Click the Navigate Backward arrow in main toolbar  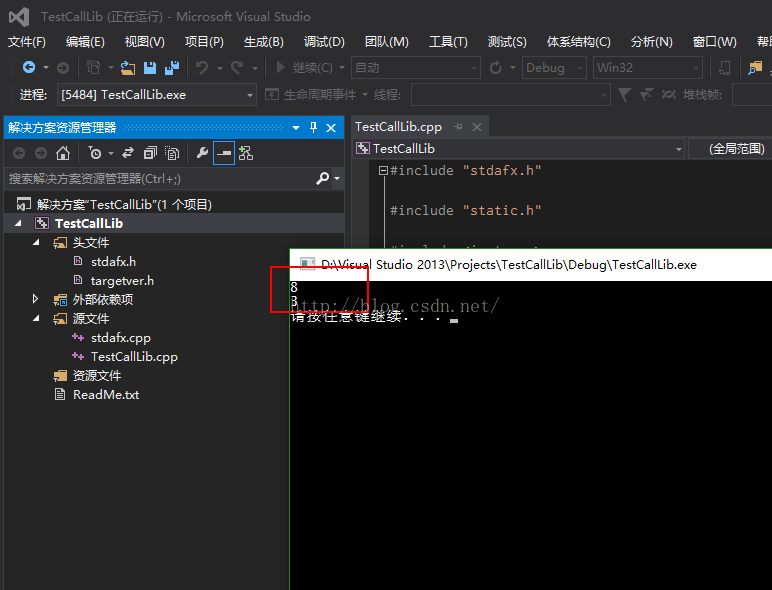pyautogui.click(x=29, y=67)
